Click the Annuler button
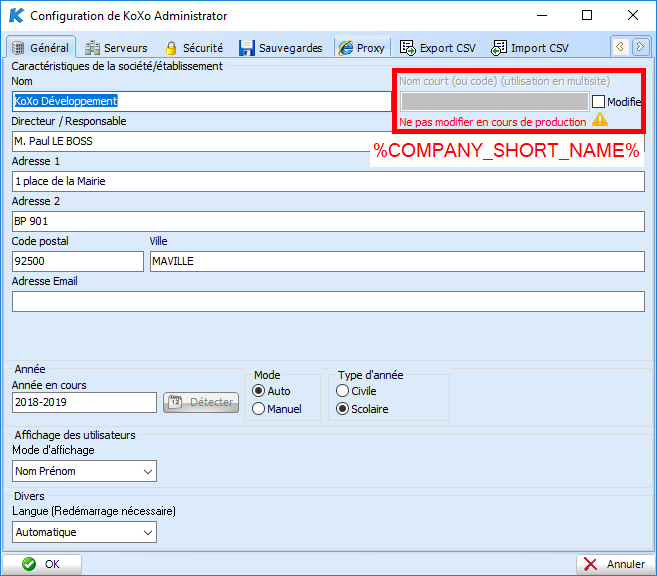This screenshot has height=576, width=657. coord(615,564)
